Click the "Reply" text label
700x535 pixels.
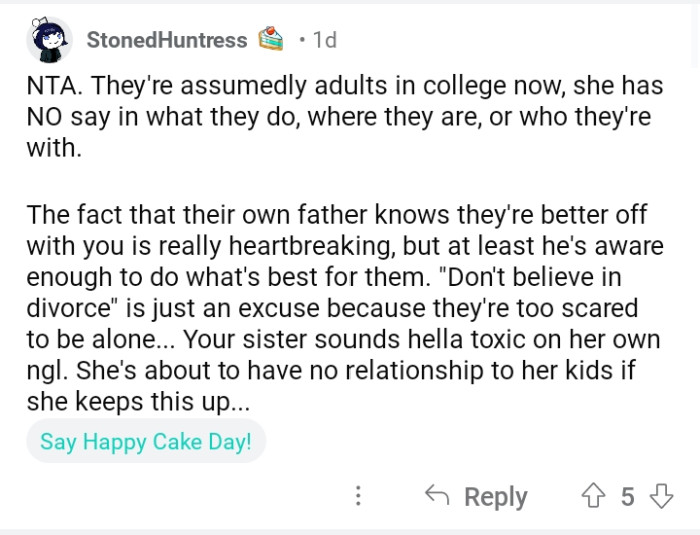tap(495, 497)
